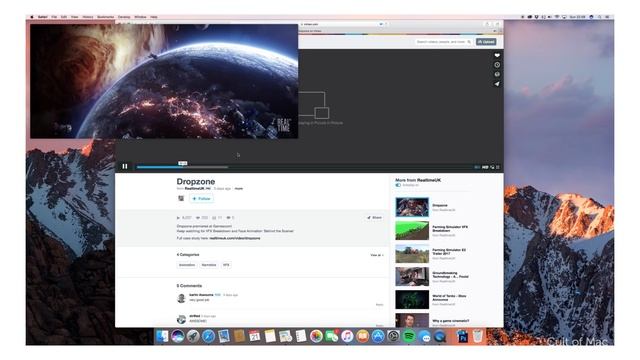Launch Siri from the Dock

coord(178,336)
